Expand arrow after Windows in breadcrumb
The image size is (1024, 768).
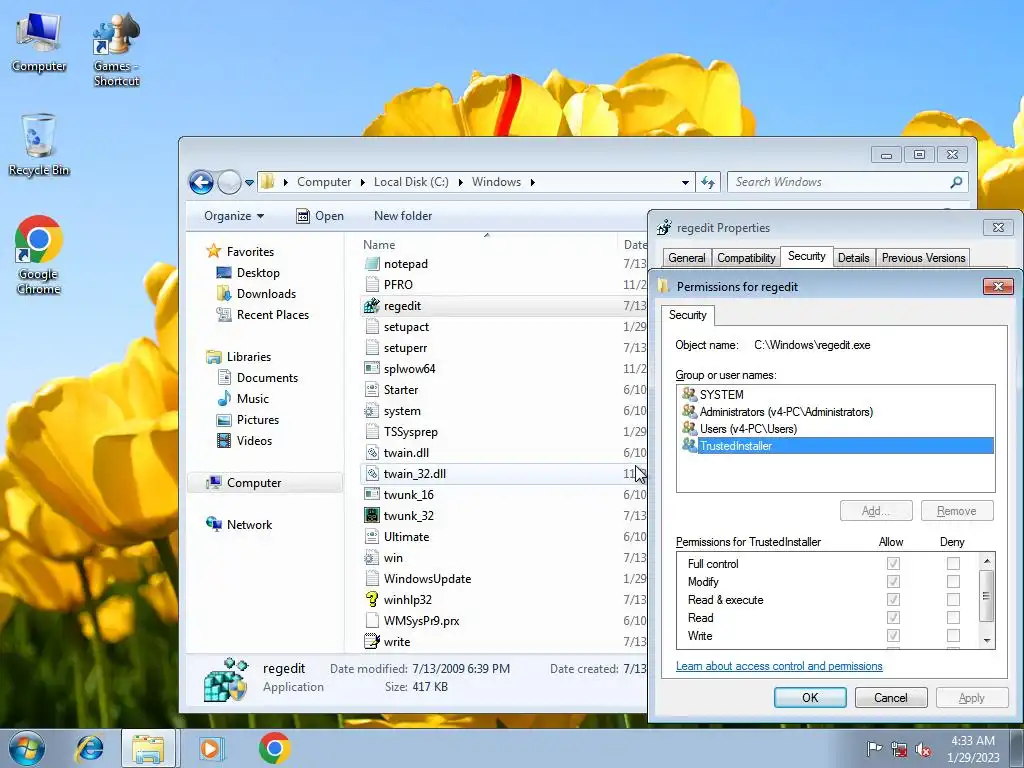click(533, 182)
